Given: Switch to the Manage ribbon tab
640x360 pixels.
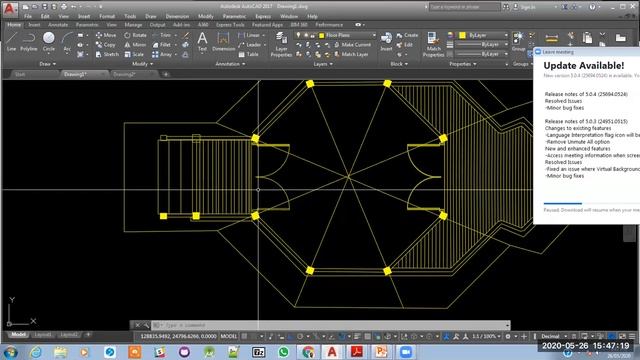Looking at the screenshot, I should pyautogui.click(x=133, y=25).
